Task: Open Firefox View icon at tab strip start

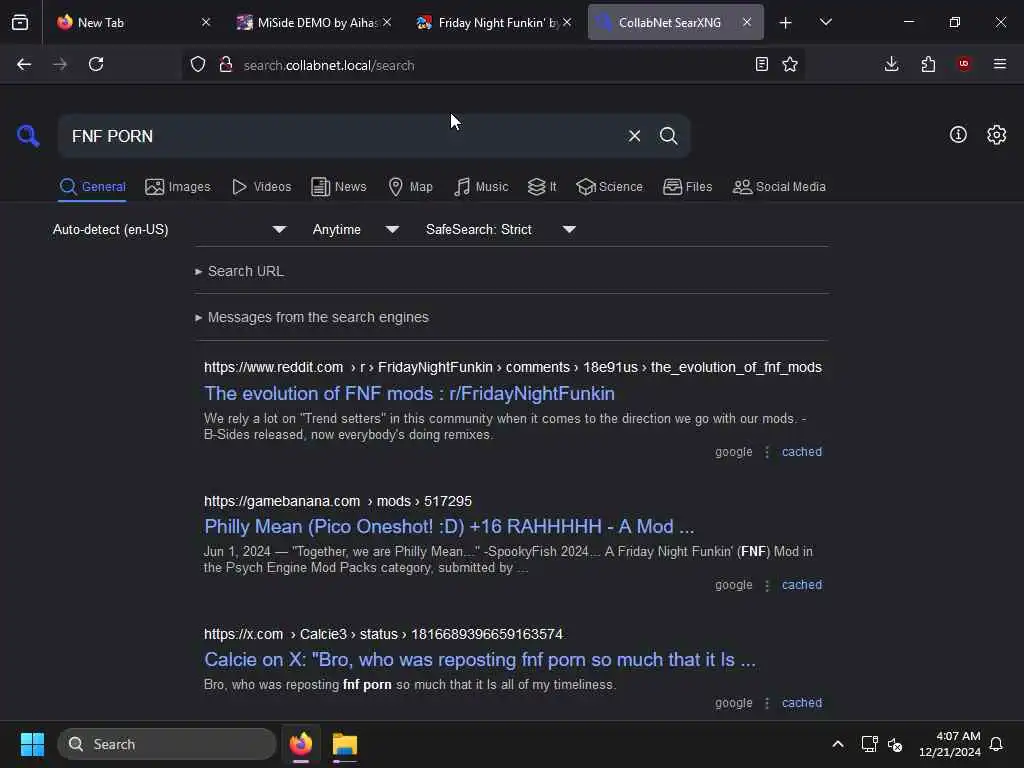Action: click(20, 22)
